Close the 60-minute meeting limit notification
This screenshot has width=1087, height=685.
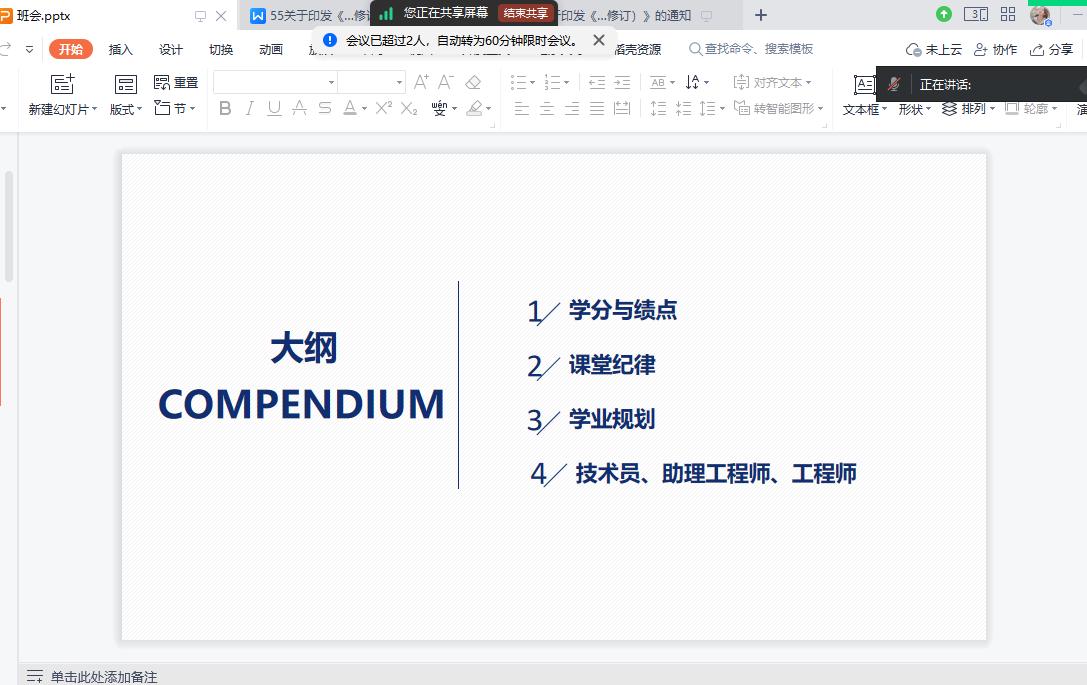[x=598, y=41]
